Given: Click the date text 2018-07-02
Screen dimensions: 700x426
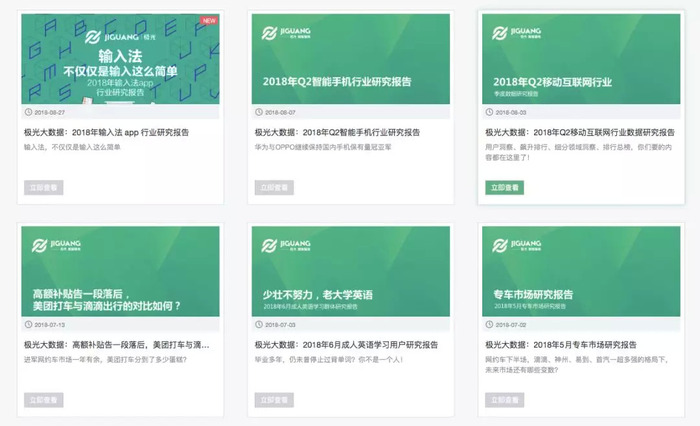Looking at the screenshot, I should 511,325.
